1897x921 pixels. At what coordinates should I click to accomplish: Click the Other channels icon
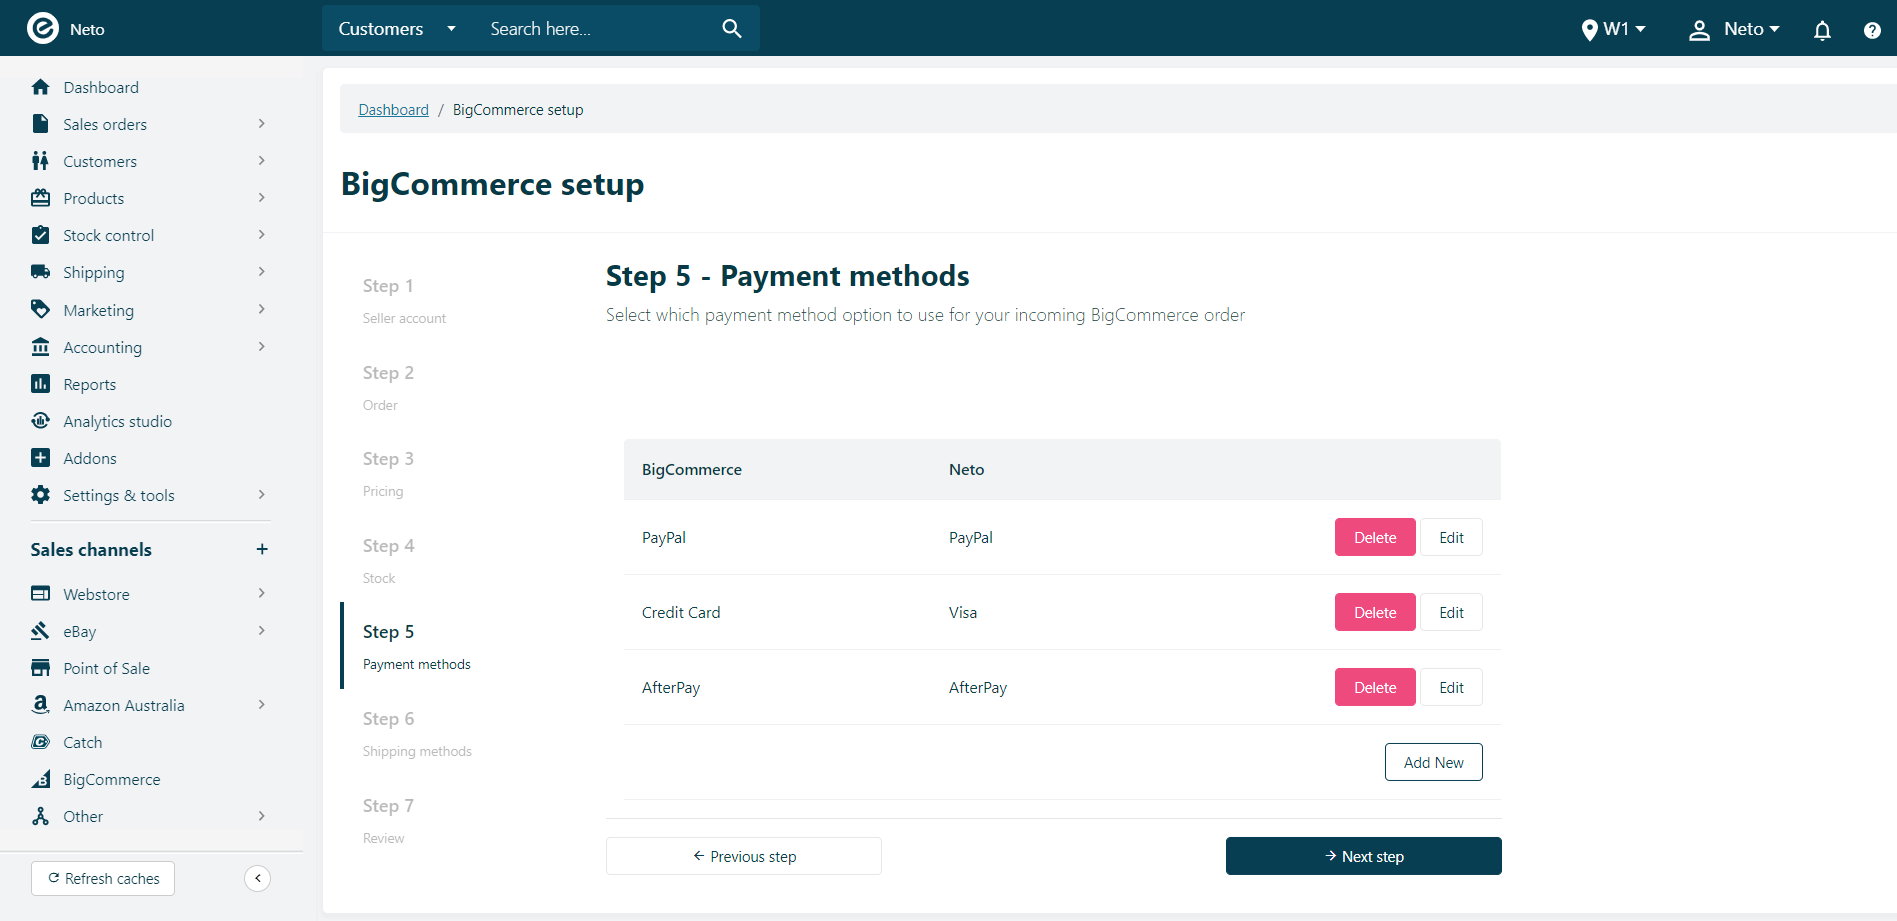[41, 816]
